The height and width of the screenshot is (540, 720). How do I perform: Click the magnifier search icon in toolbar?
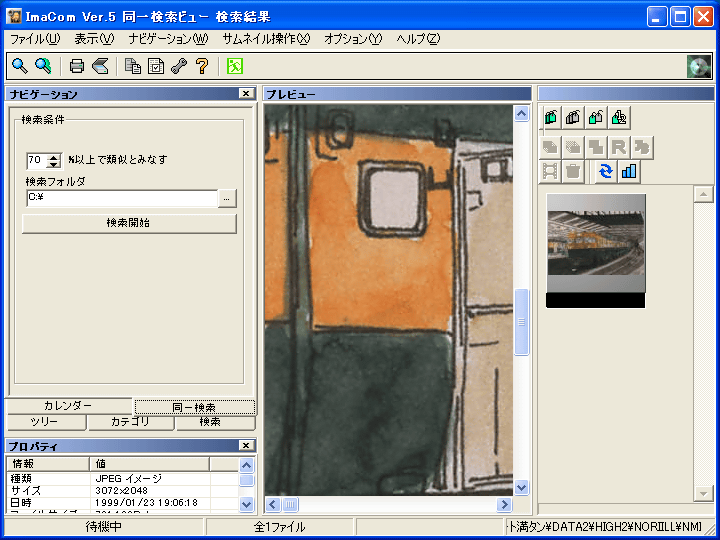coord(20,66)
